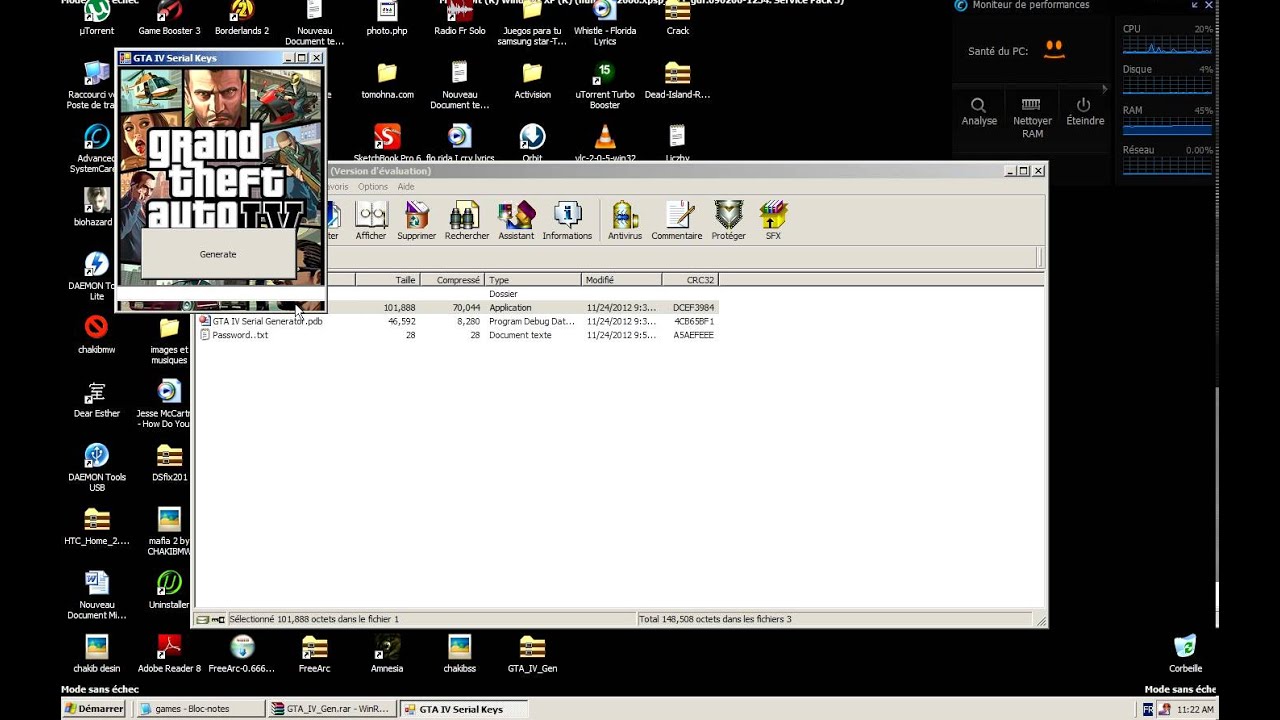1280x720 pixels.
Task: Open the biohazard desktop shortcut
Action: (x=97, y=207)
